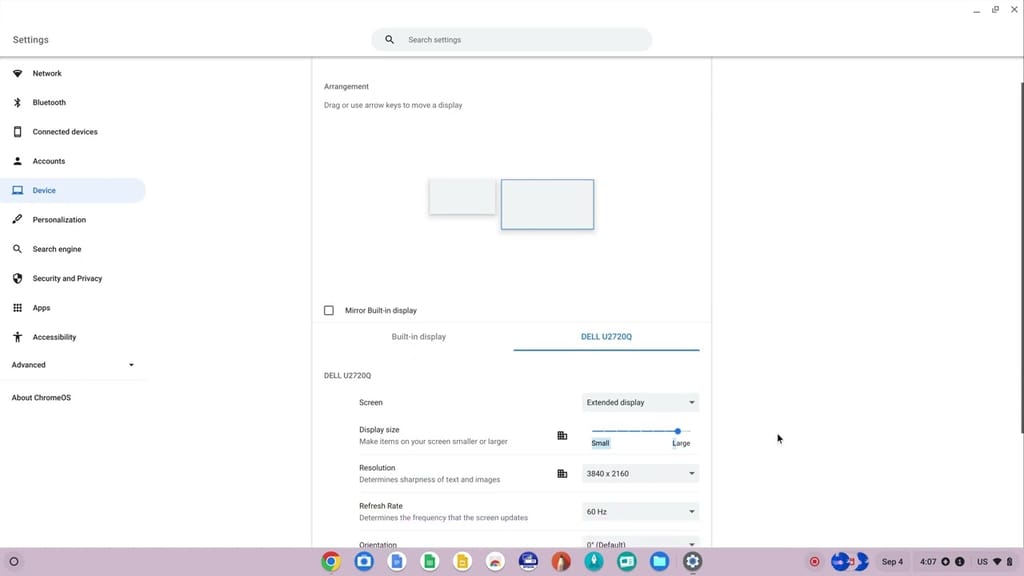The image size is (1024, 576).
Task: Open the Personalization settings section
Action: point(59,220)
